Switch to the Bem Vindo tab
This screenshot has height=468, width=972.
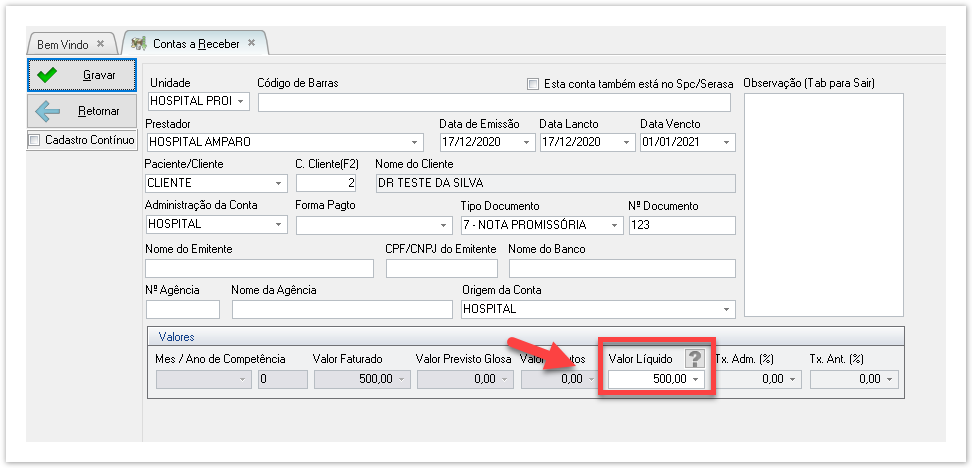[63, 44]
